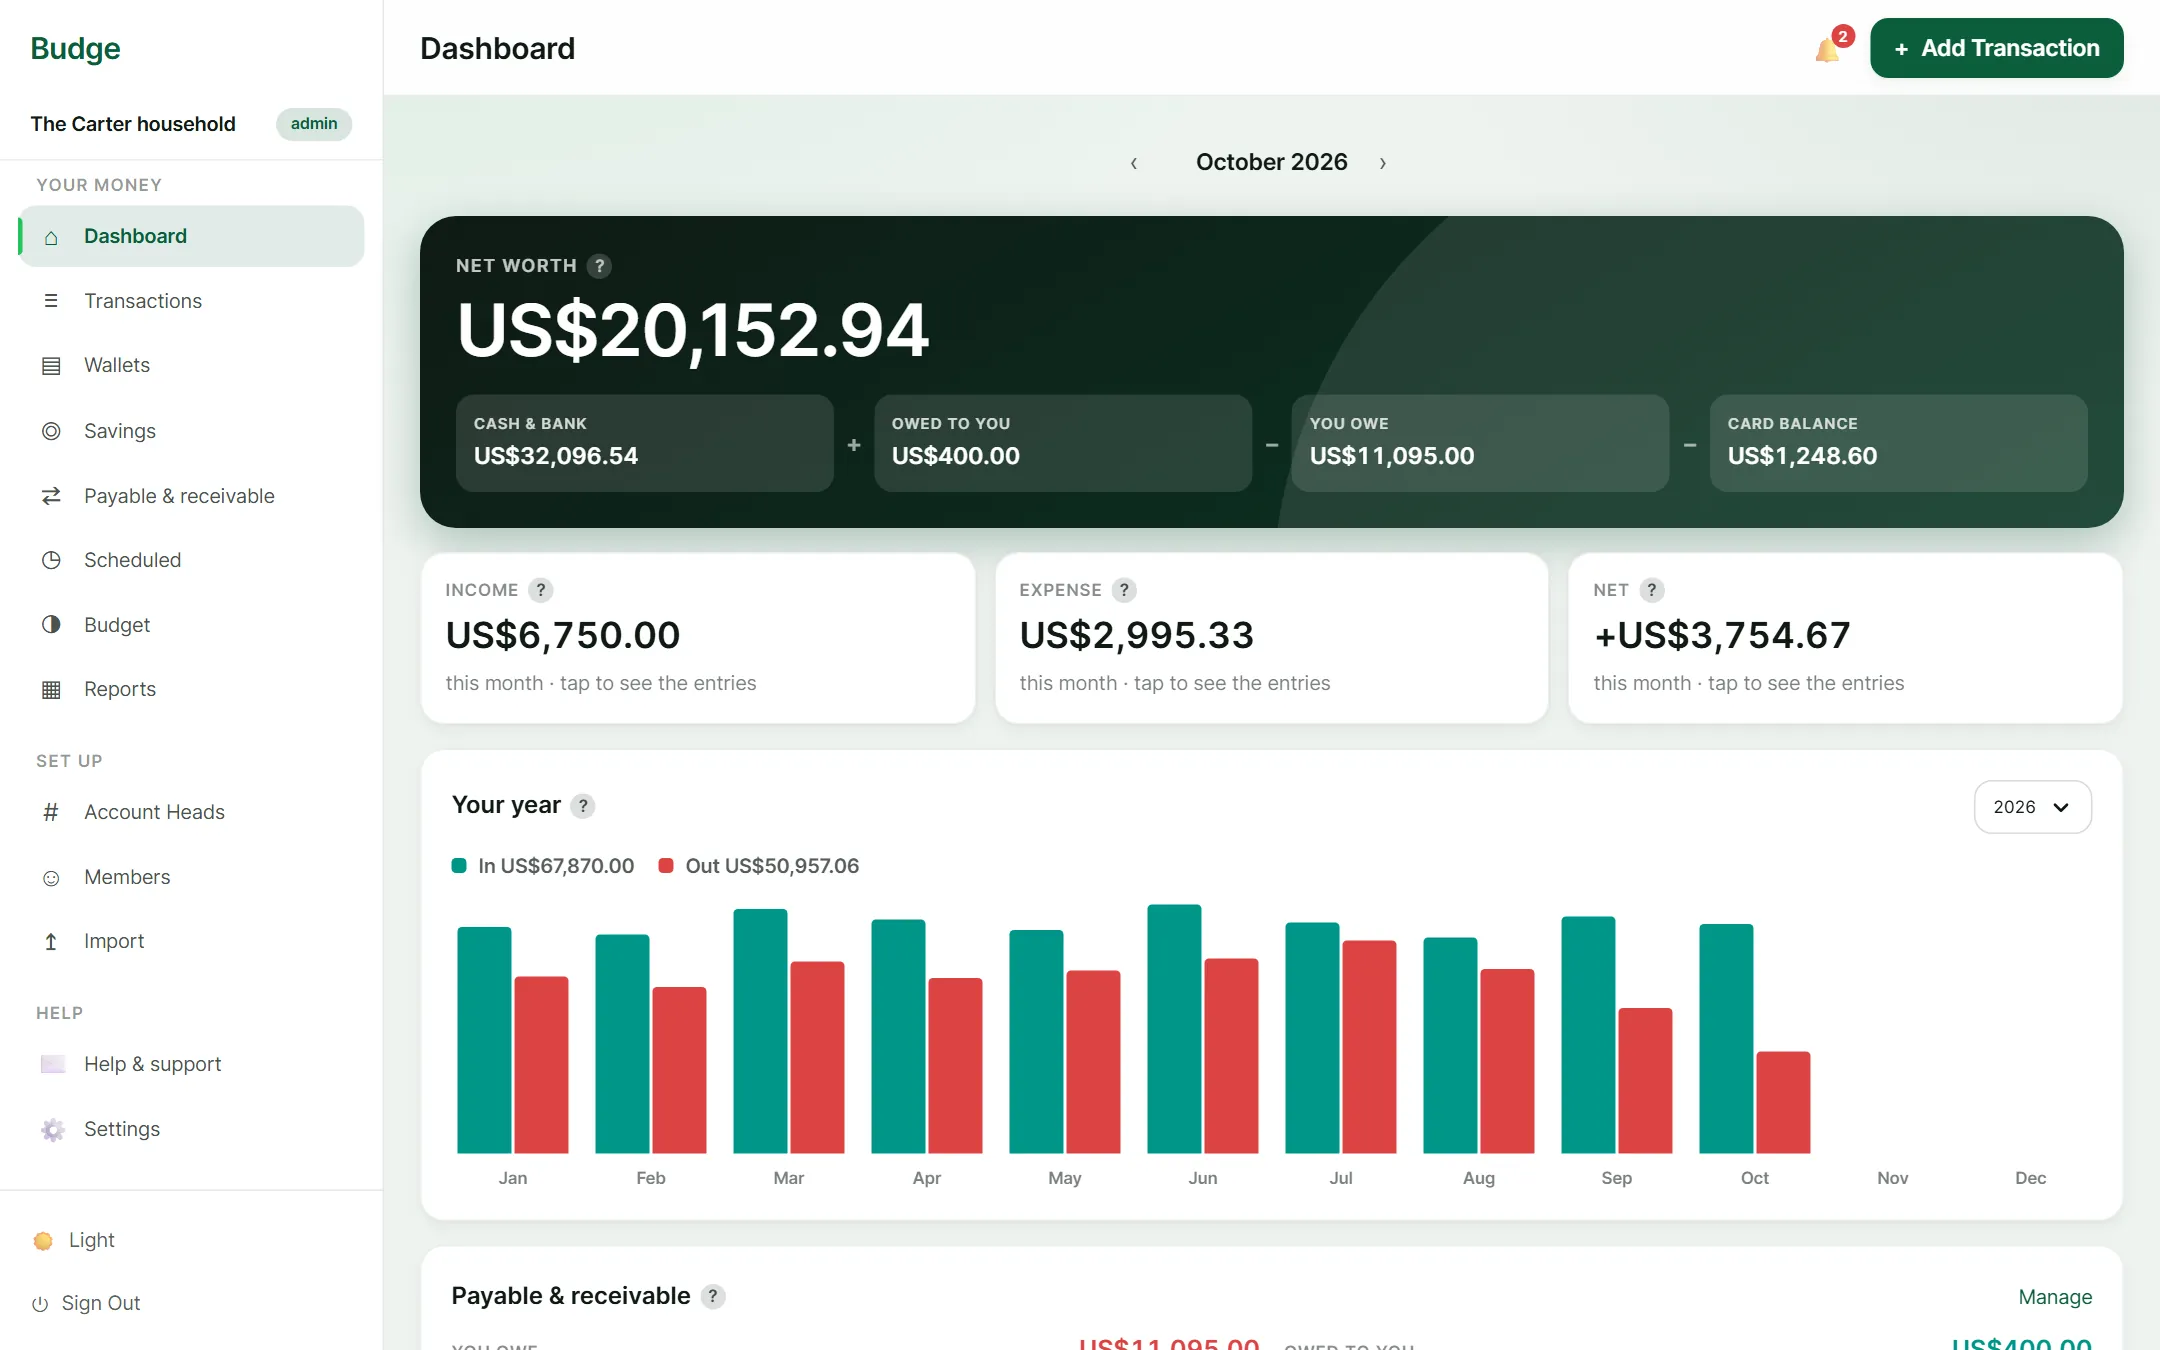
Task: Open the You Owe tile
Action: click(x=1480, y=443)
